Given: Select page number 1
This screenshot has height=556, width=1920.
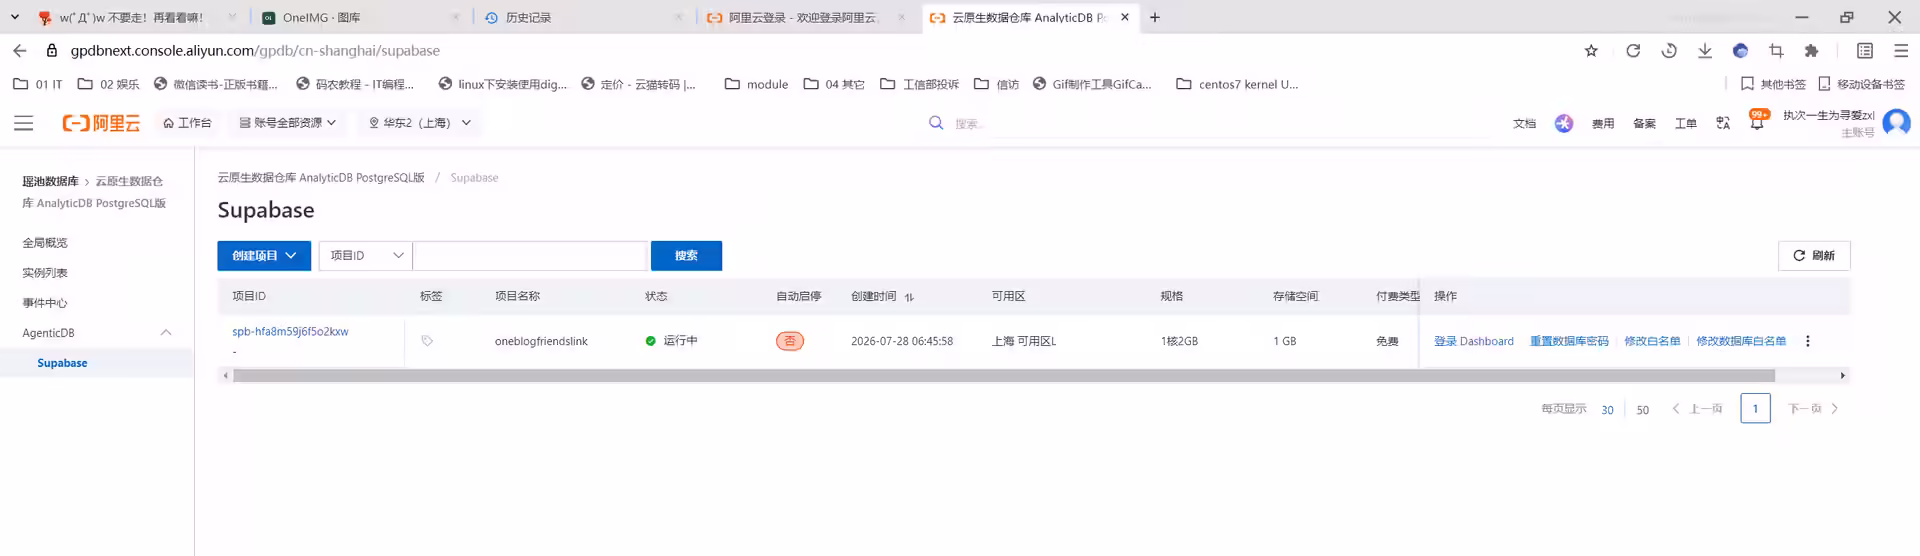Looking at the screenshot, I should coord(1755,408).
